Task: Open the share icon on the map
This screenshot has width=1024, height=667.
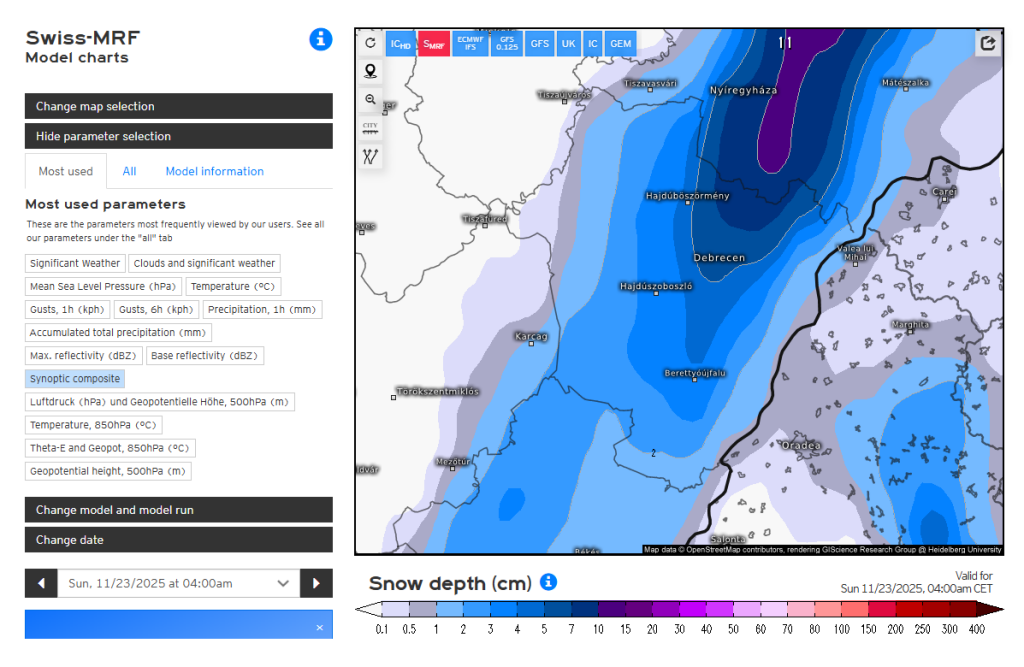Action: coord(988,43)
